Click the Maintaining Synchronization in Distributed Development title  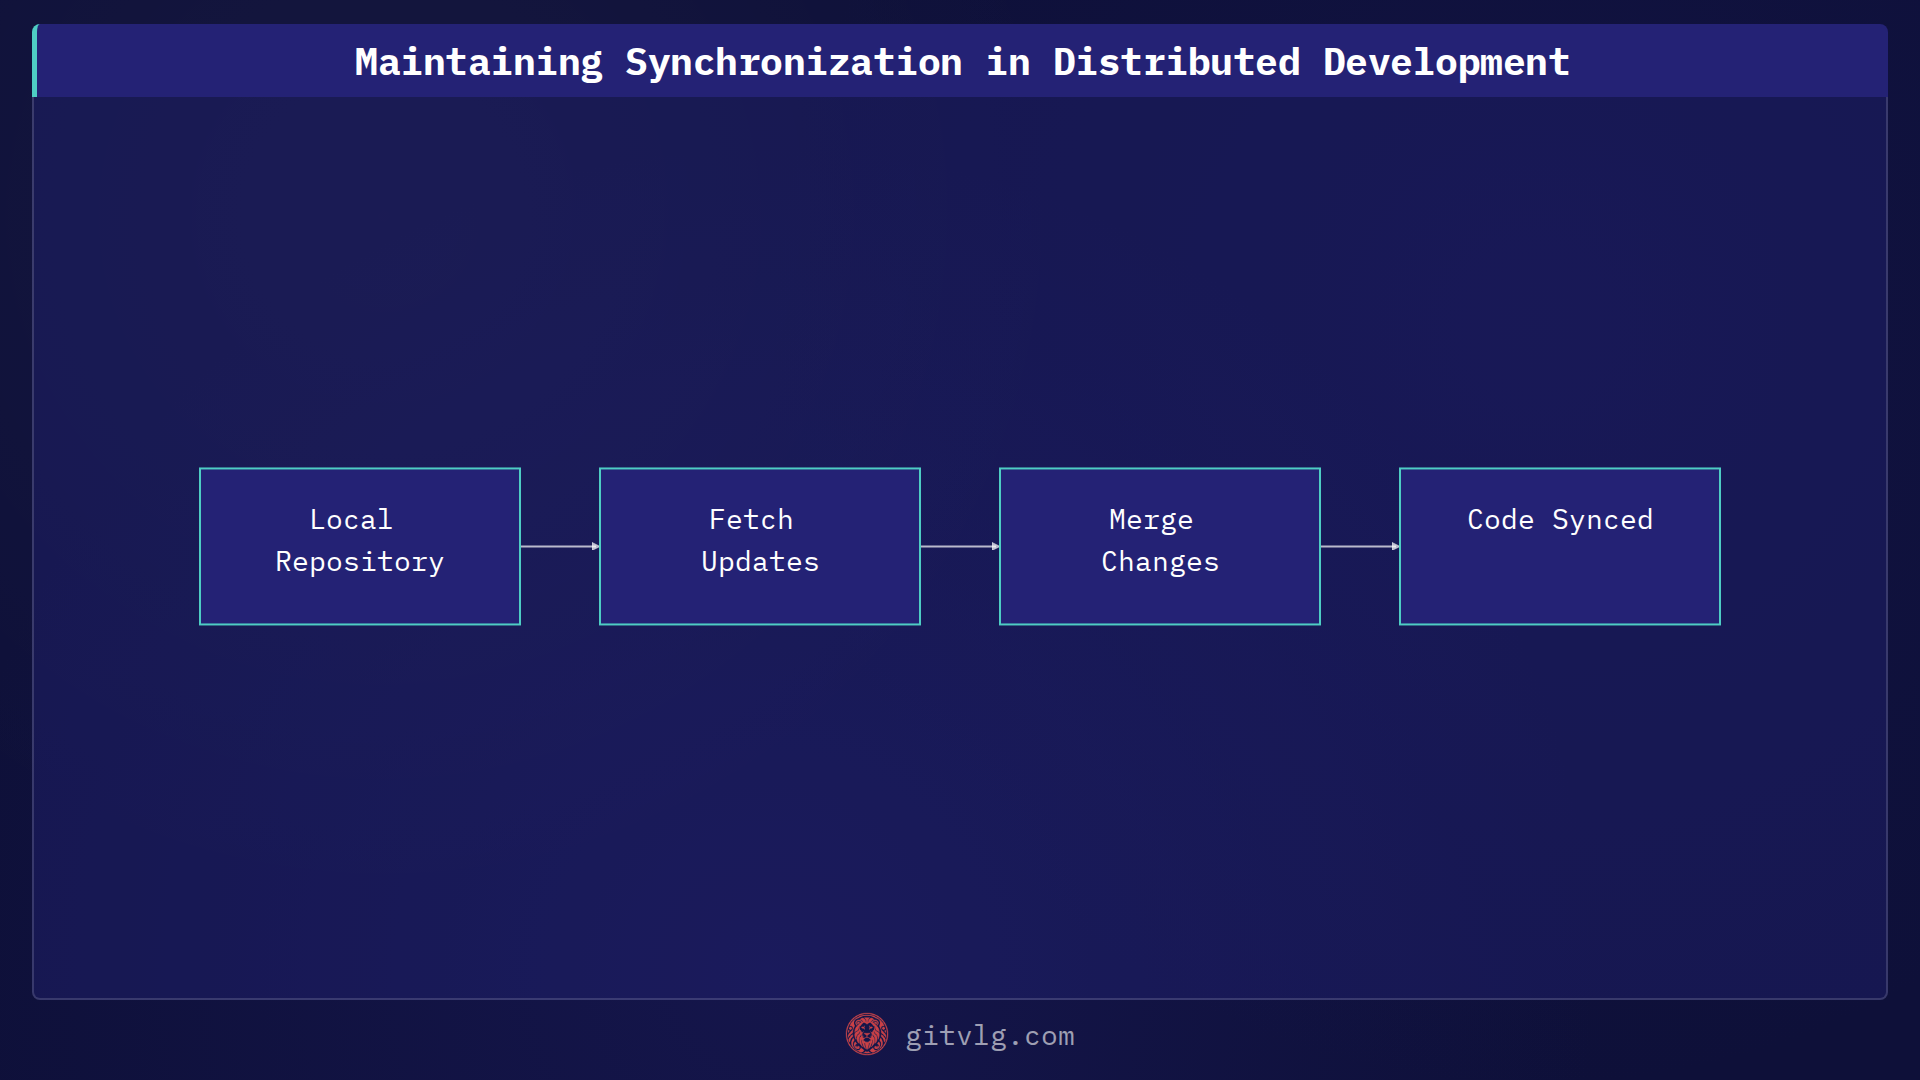pyautogui.click(x=962, y=62)
